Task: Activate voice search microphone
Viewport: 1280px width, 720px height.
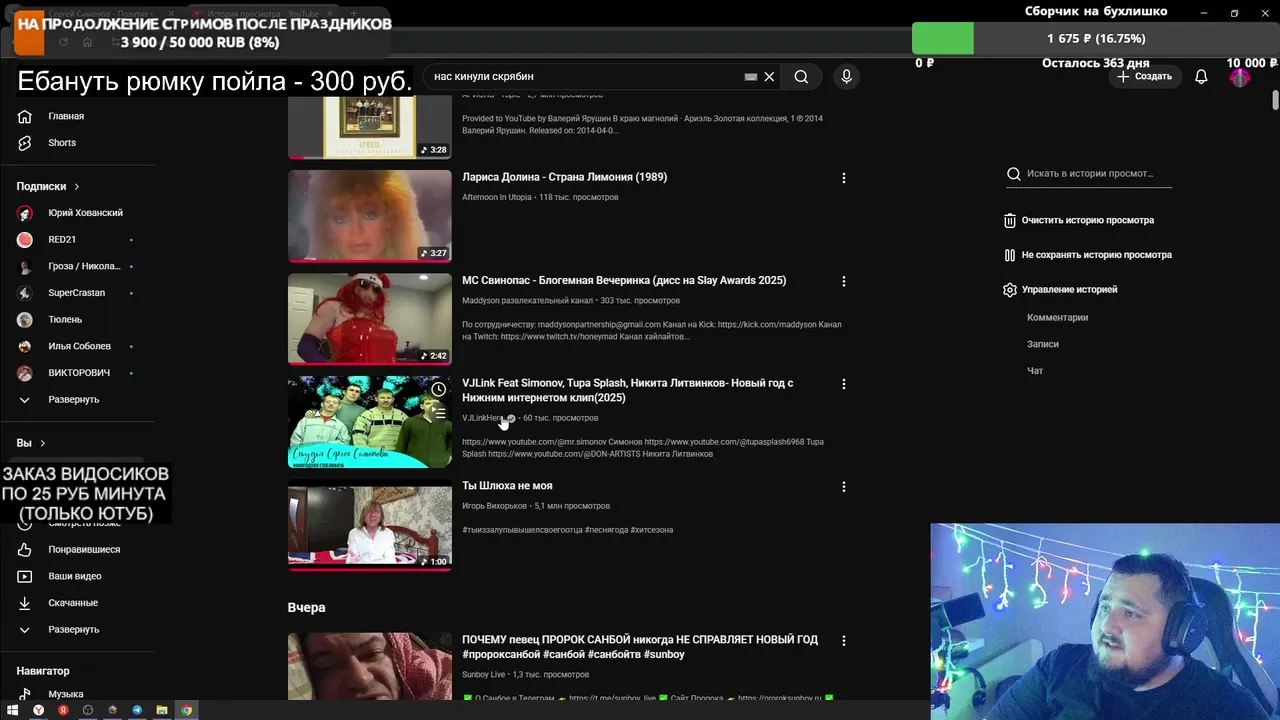Action: [846, 77]
